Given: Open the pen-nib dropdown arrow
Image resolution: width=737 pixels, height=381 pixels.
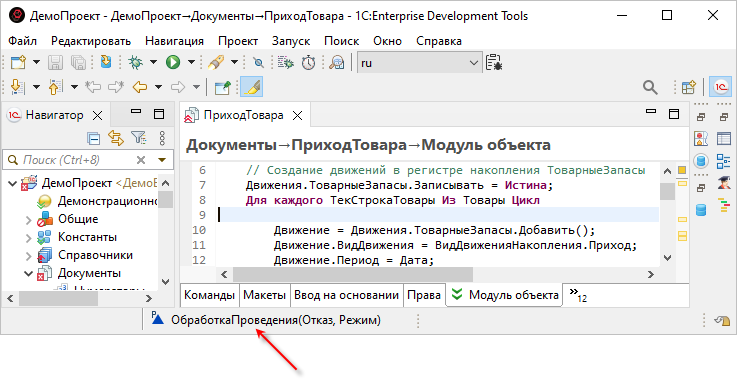Looking at the screenshot, I should pyautogui.click(x=234, y=62).
